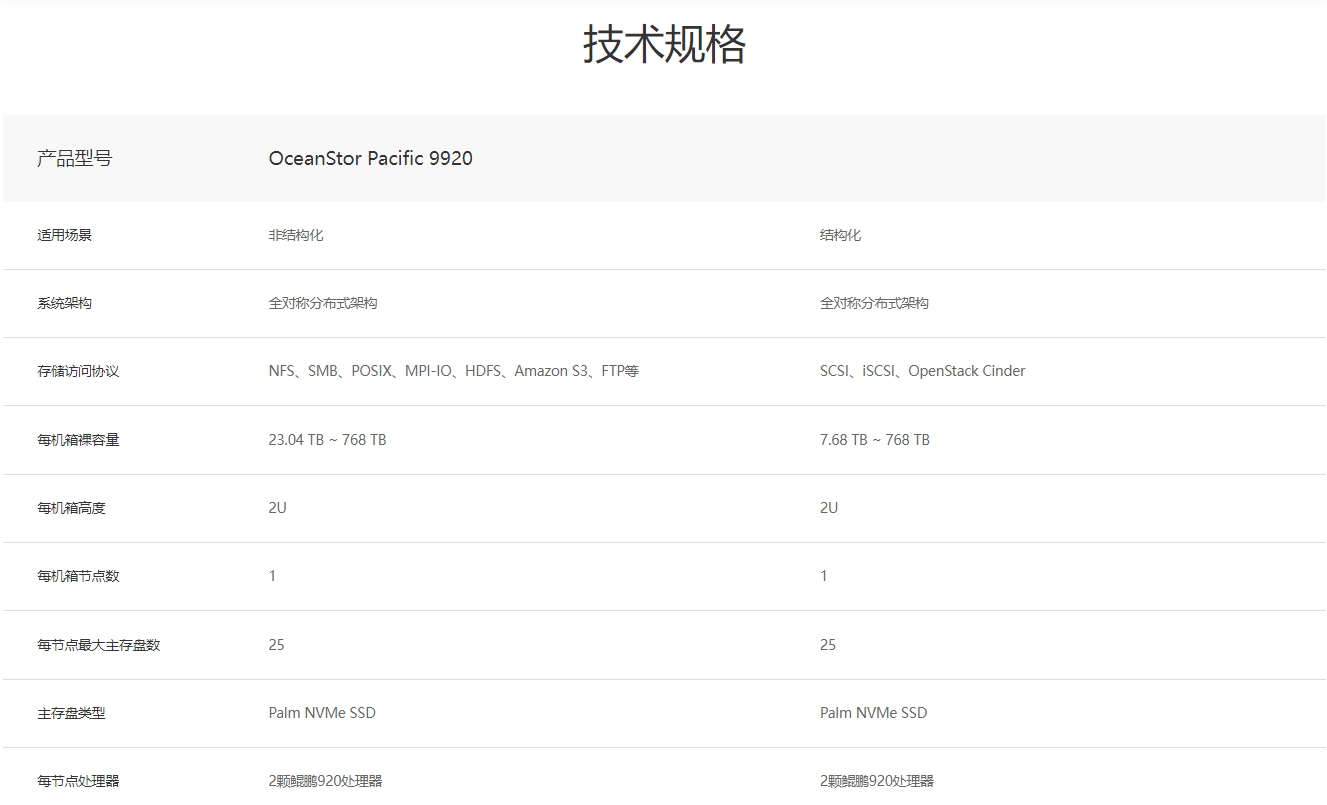Select Palm NVMe SSD in 结构化 column

pyautogui.click(x=873, y=713)
